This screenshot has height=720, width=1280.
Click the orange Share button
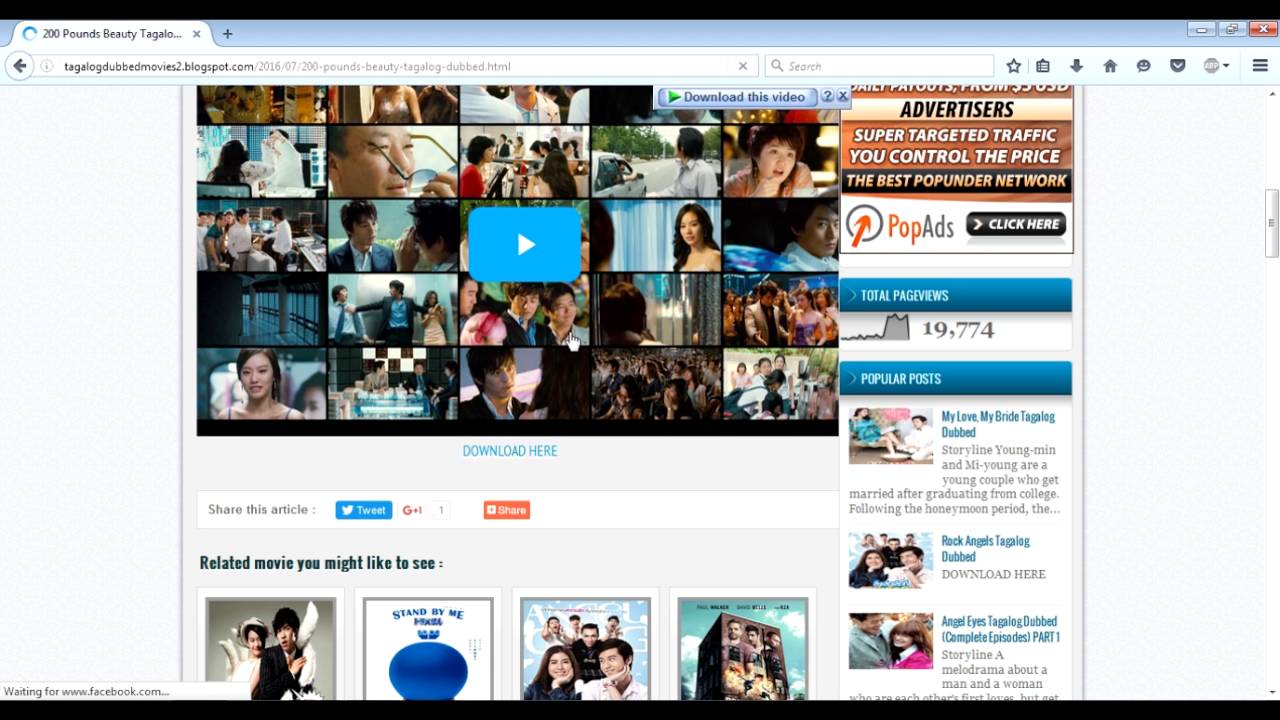(x=506, y=510)
